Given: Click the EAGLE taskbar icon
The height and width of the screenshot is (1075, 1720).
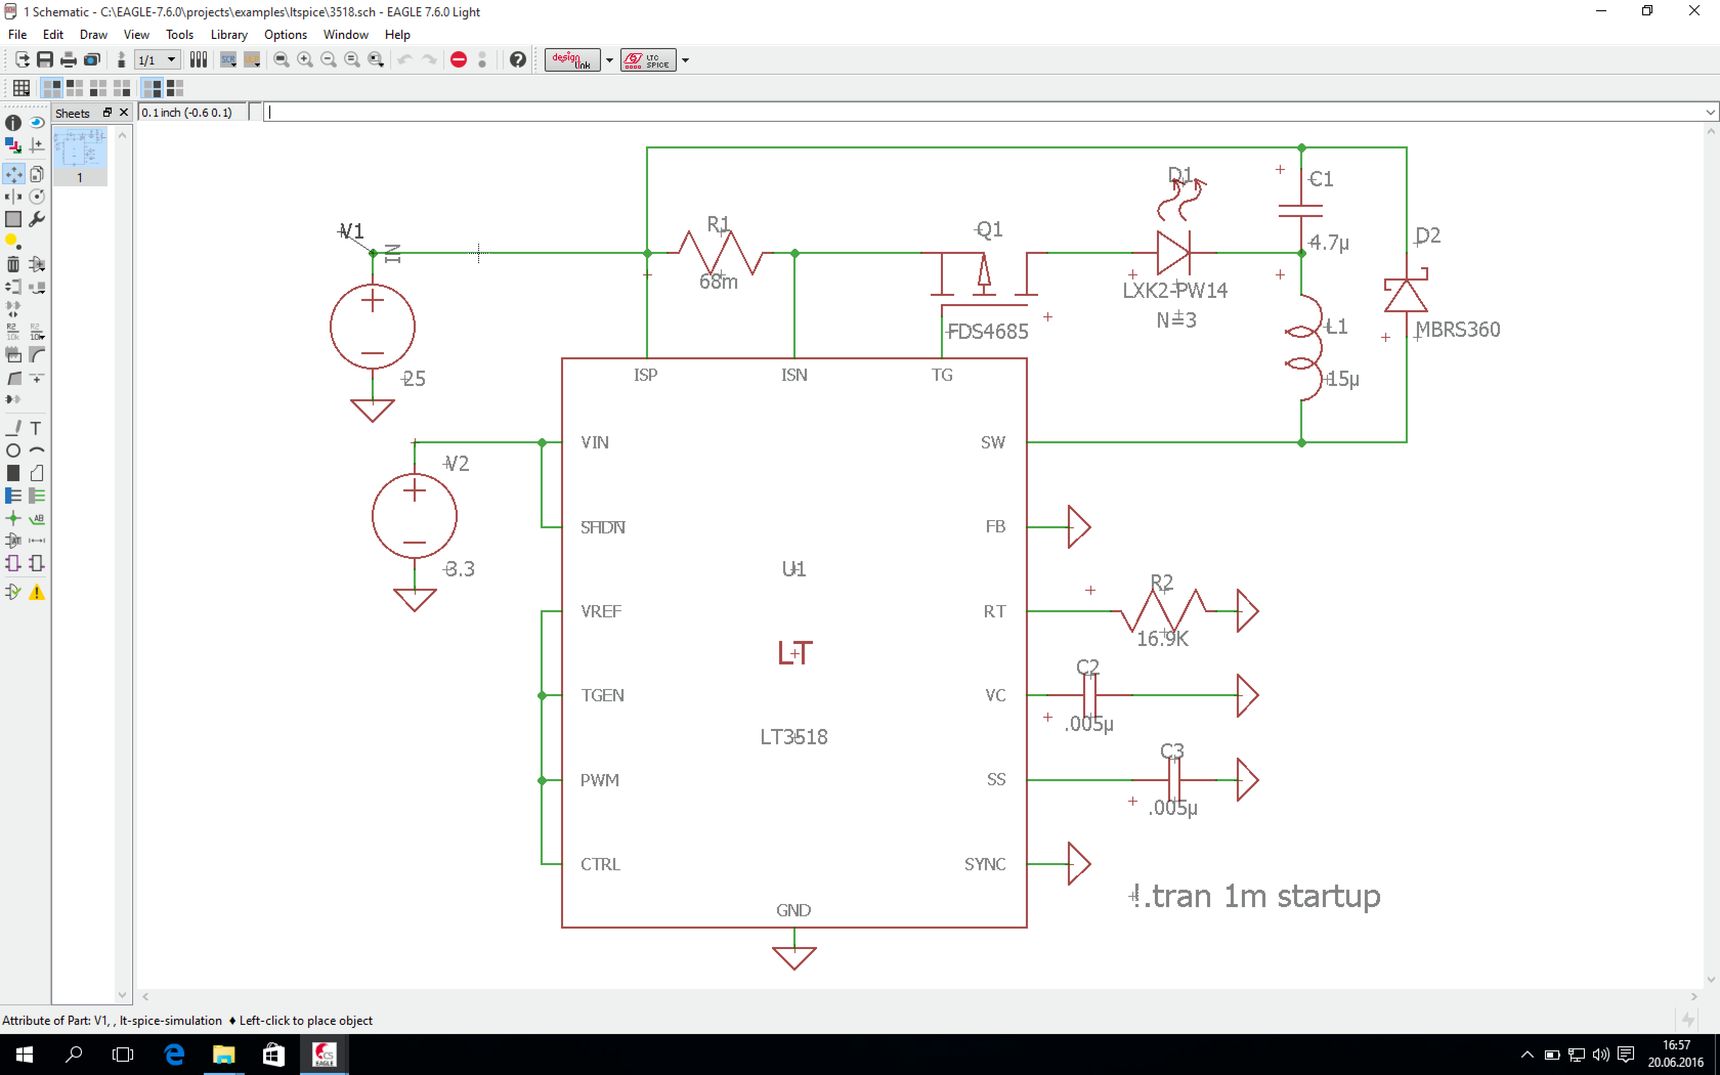Looking at the screenshot, I should (324, 1055).
